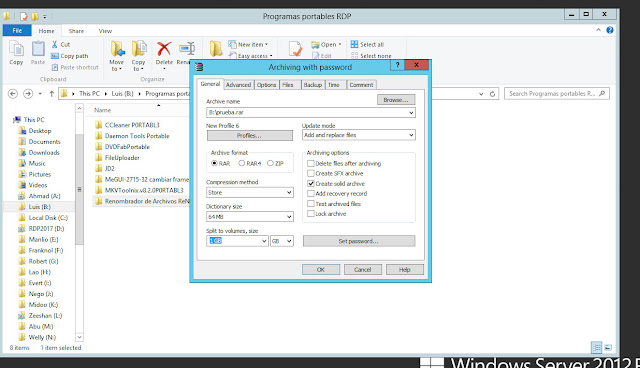The image size is (640, 368).
Task: Click Select none in ribbon
Action: [371, 56]
